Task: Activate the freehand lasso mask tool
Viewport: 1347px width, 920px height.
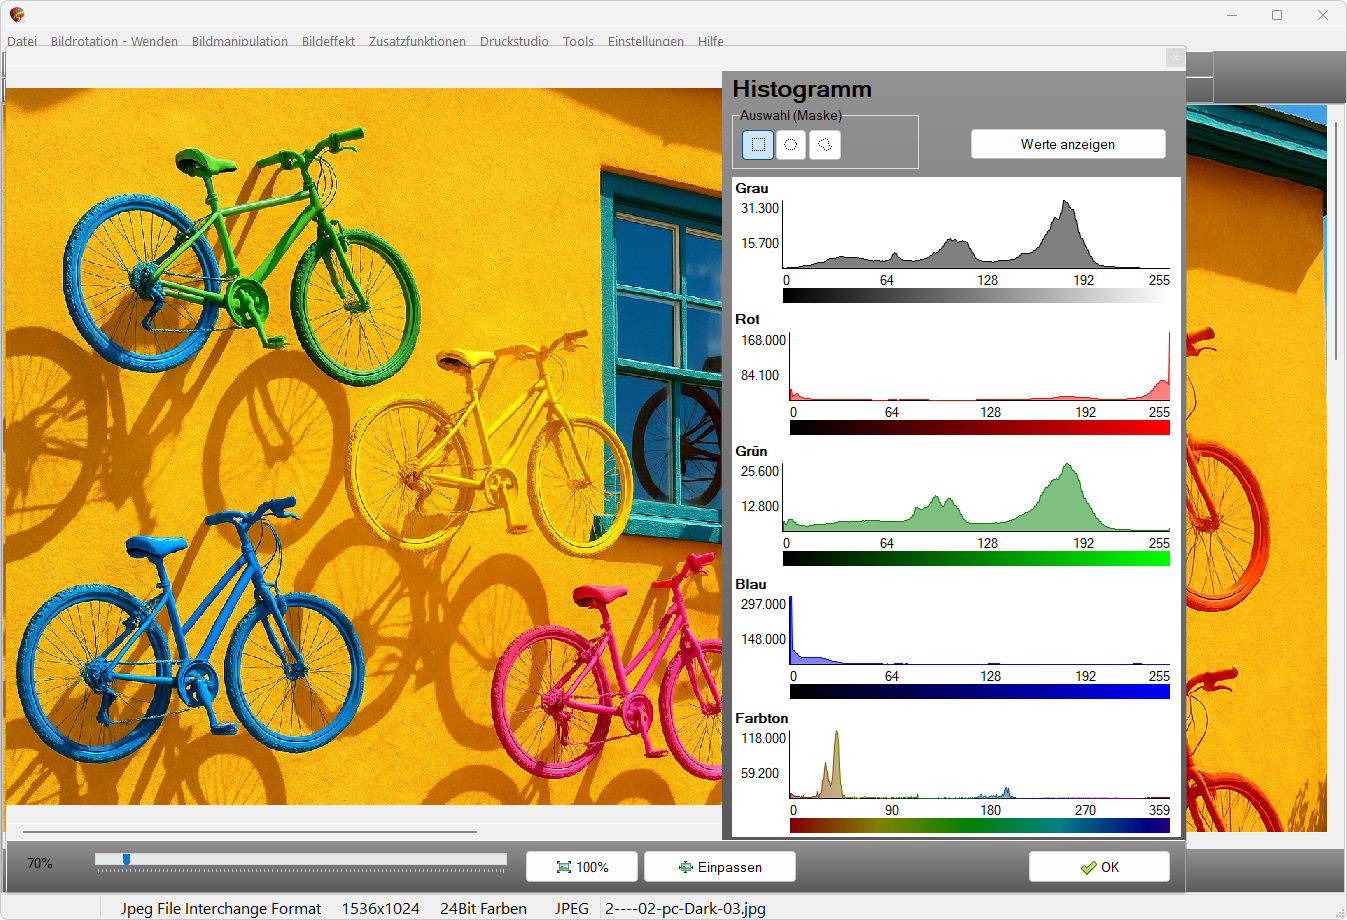Action: 824,145
